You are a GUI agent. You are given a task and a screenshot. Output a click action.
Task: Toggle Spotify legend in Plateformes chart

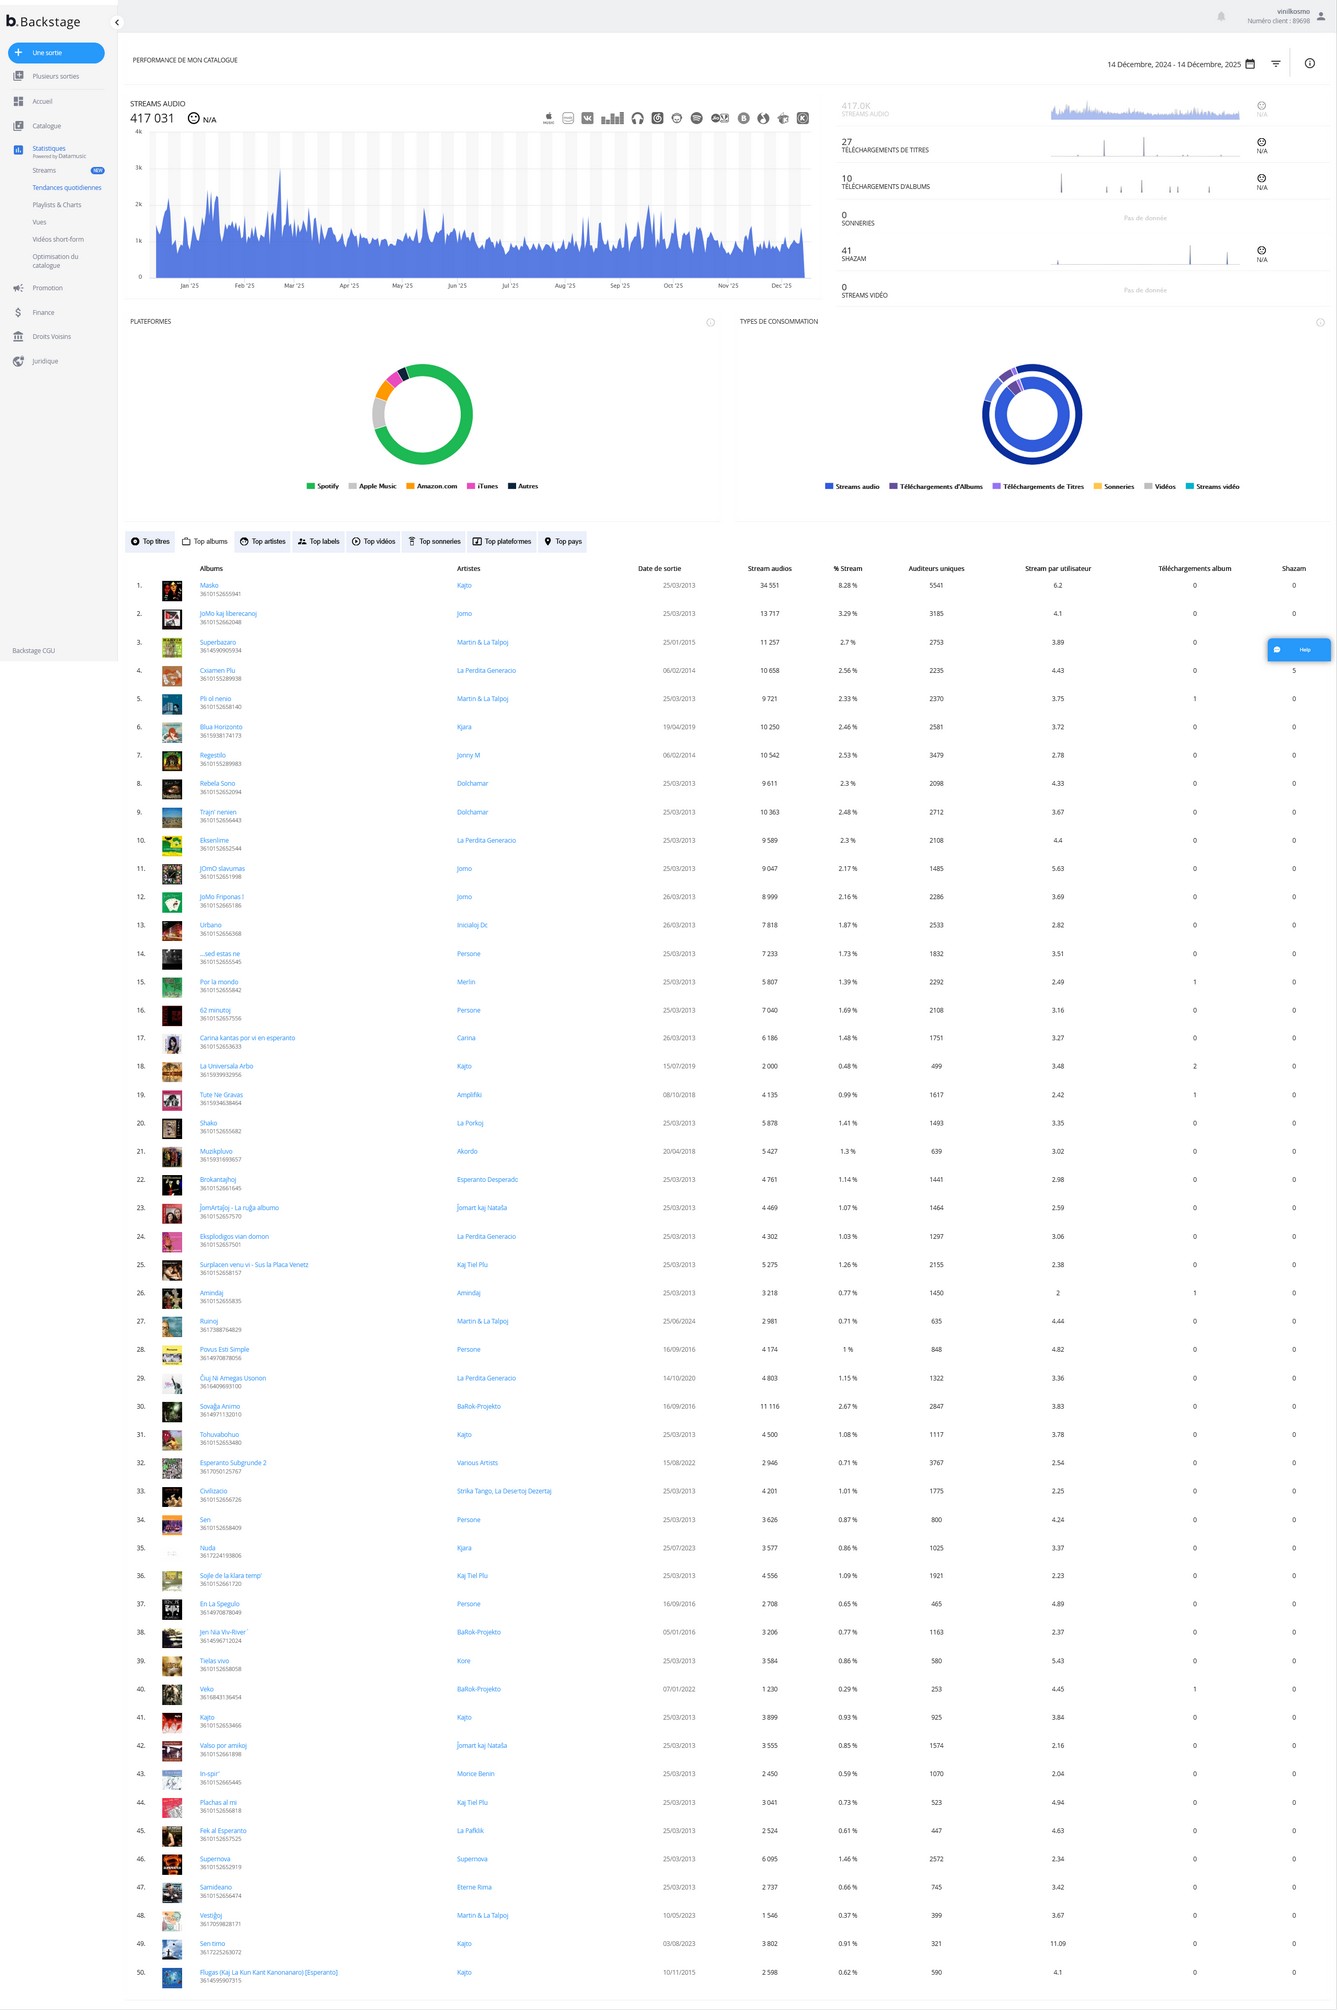point(323,486)
